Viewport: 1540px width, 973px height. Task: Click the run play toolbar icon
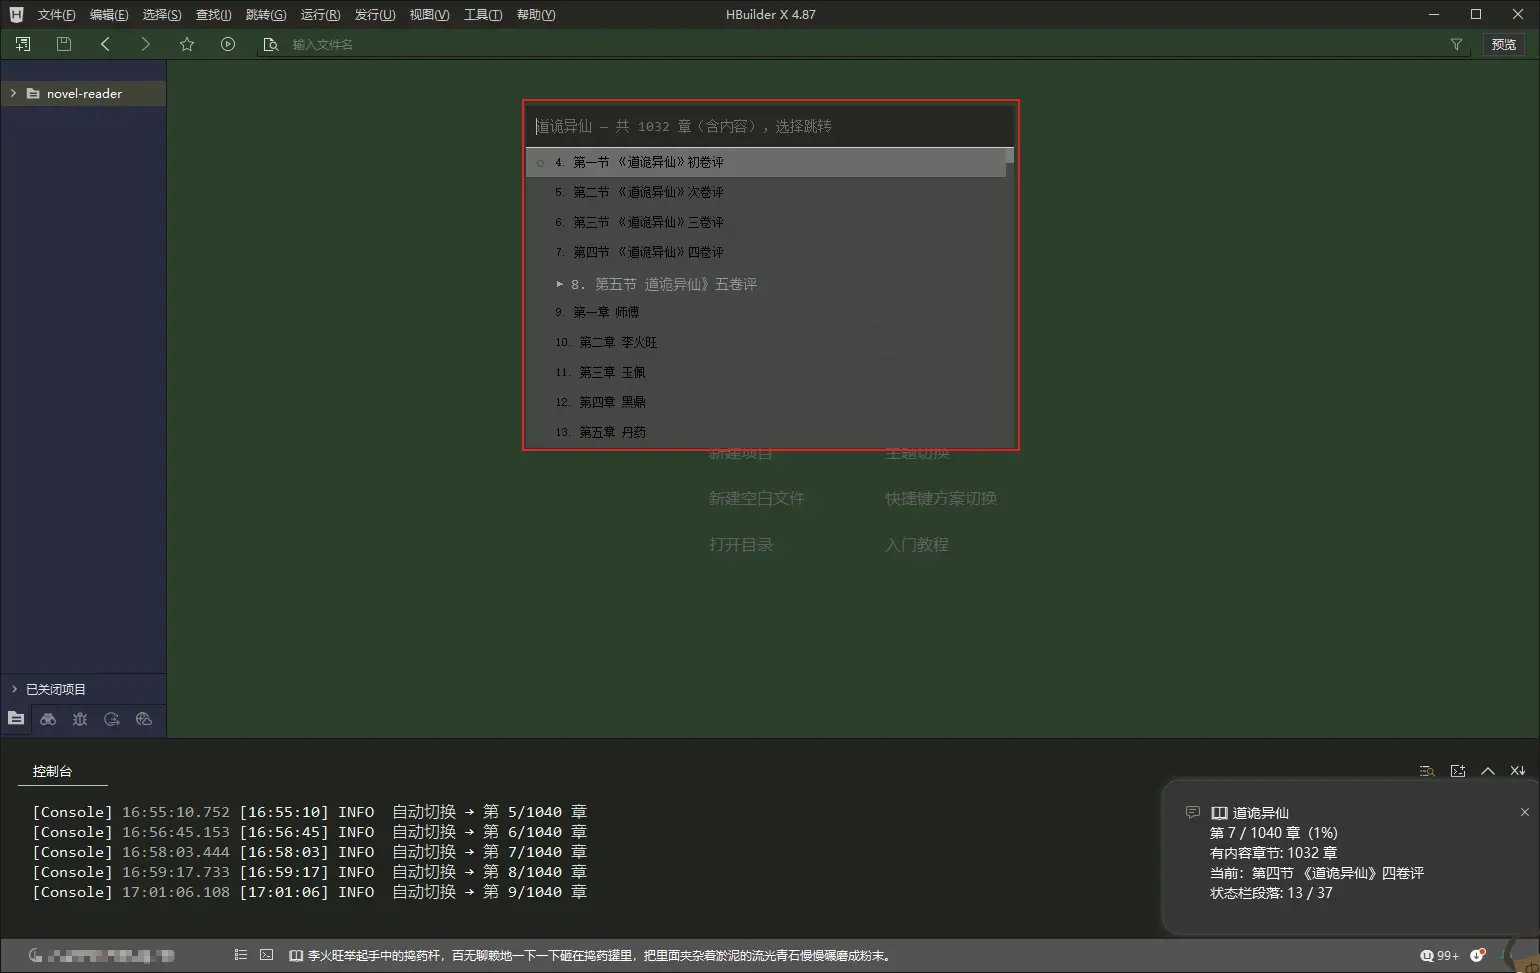pos(228,44)
